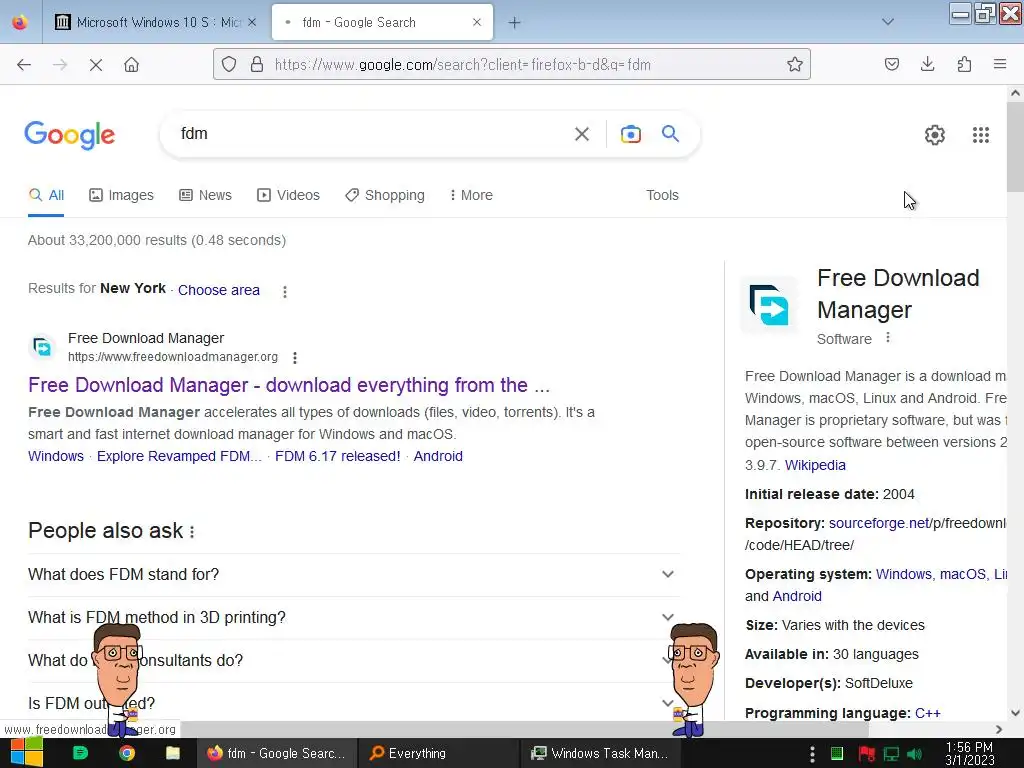The height and width of the screenshot is (768, 1024).
Task: Open the Firefox home page
Action: pos(131,65)
